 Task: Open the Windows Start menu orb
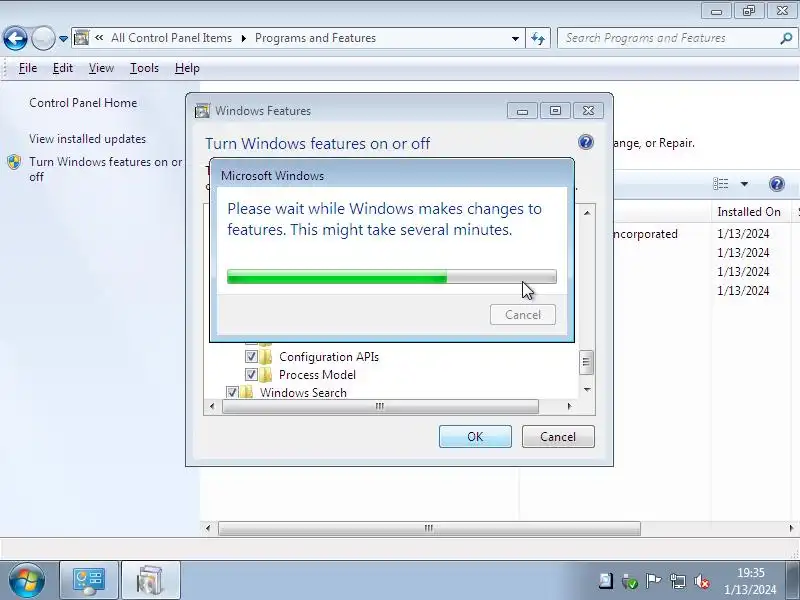27,581
